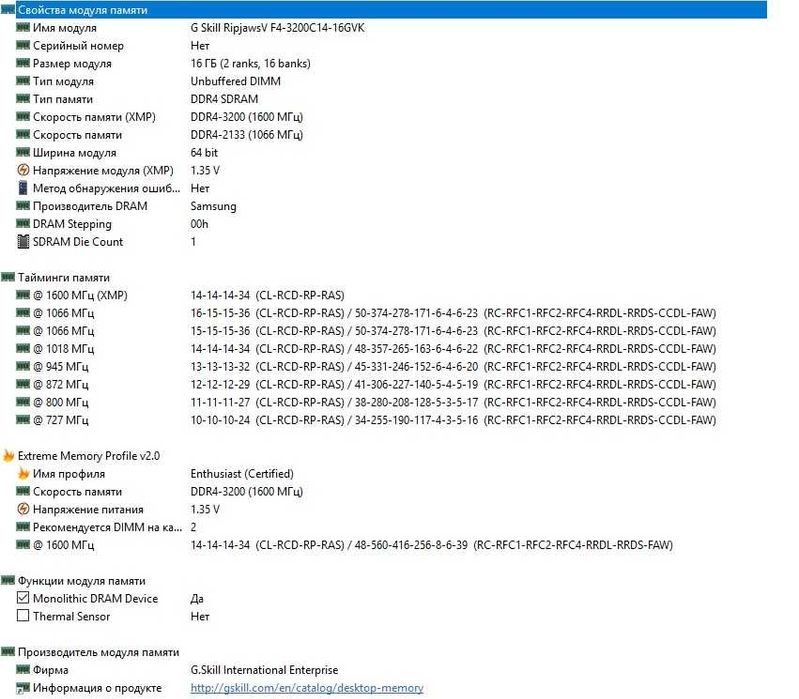Viewport: 799px width, 699px height.
Task: Click the voltage icon beside Напряжение модуля (XMP)
Action: pyautogui.click(x=23, y=170)
